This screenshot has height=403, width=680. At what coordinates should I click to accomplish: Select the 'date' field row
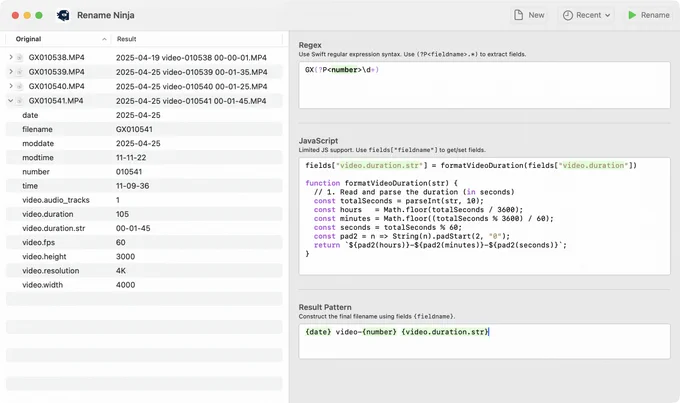(x=144, y=115)
